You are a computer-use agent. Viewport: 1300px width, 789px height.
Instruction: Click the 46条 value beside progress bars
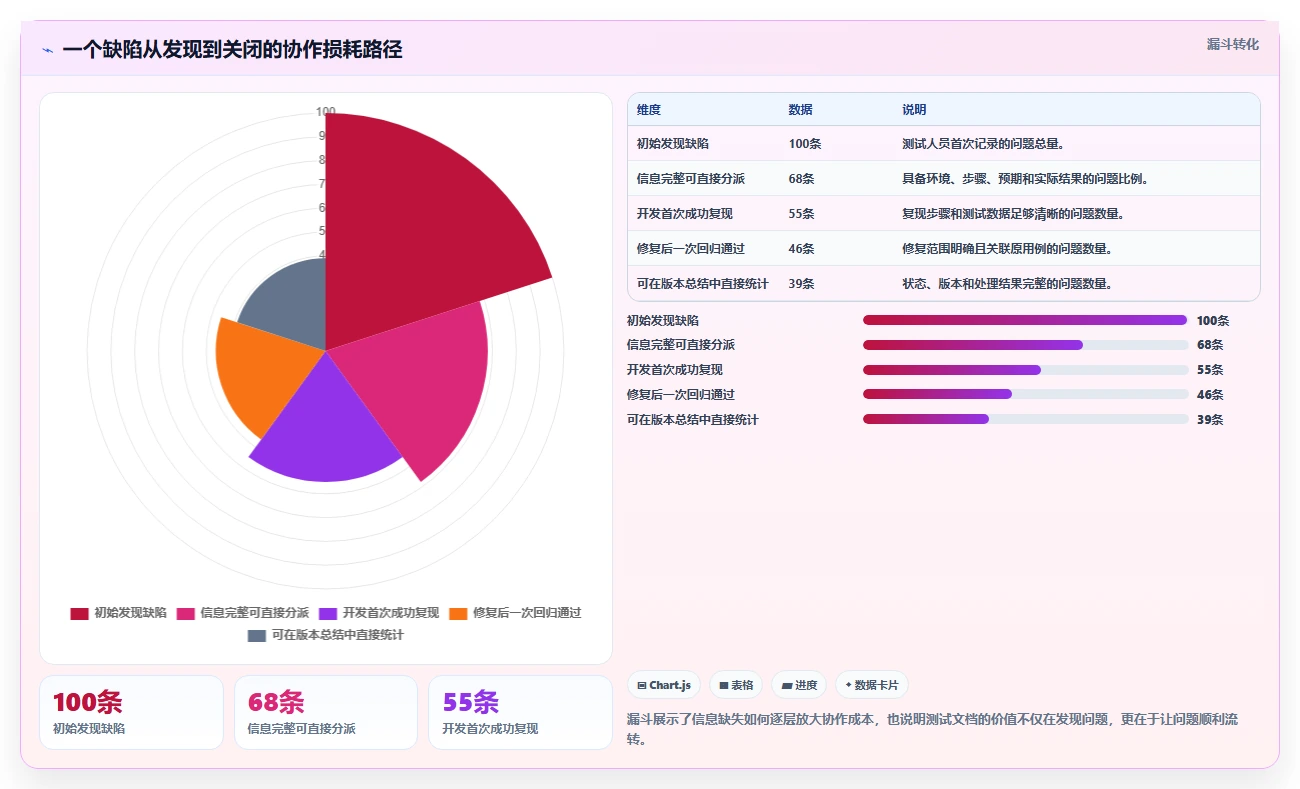click(1210, 394)
